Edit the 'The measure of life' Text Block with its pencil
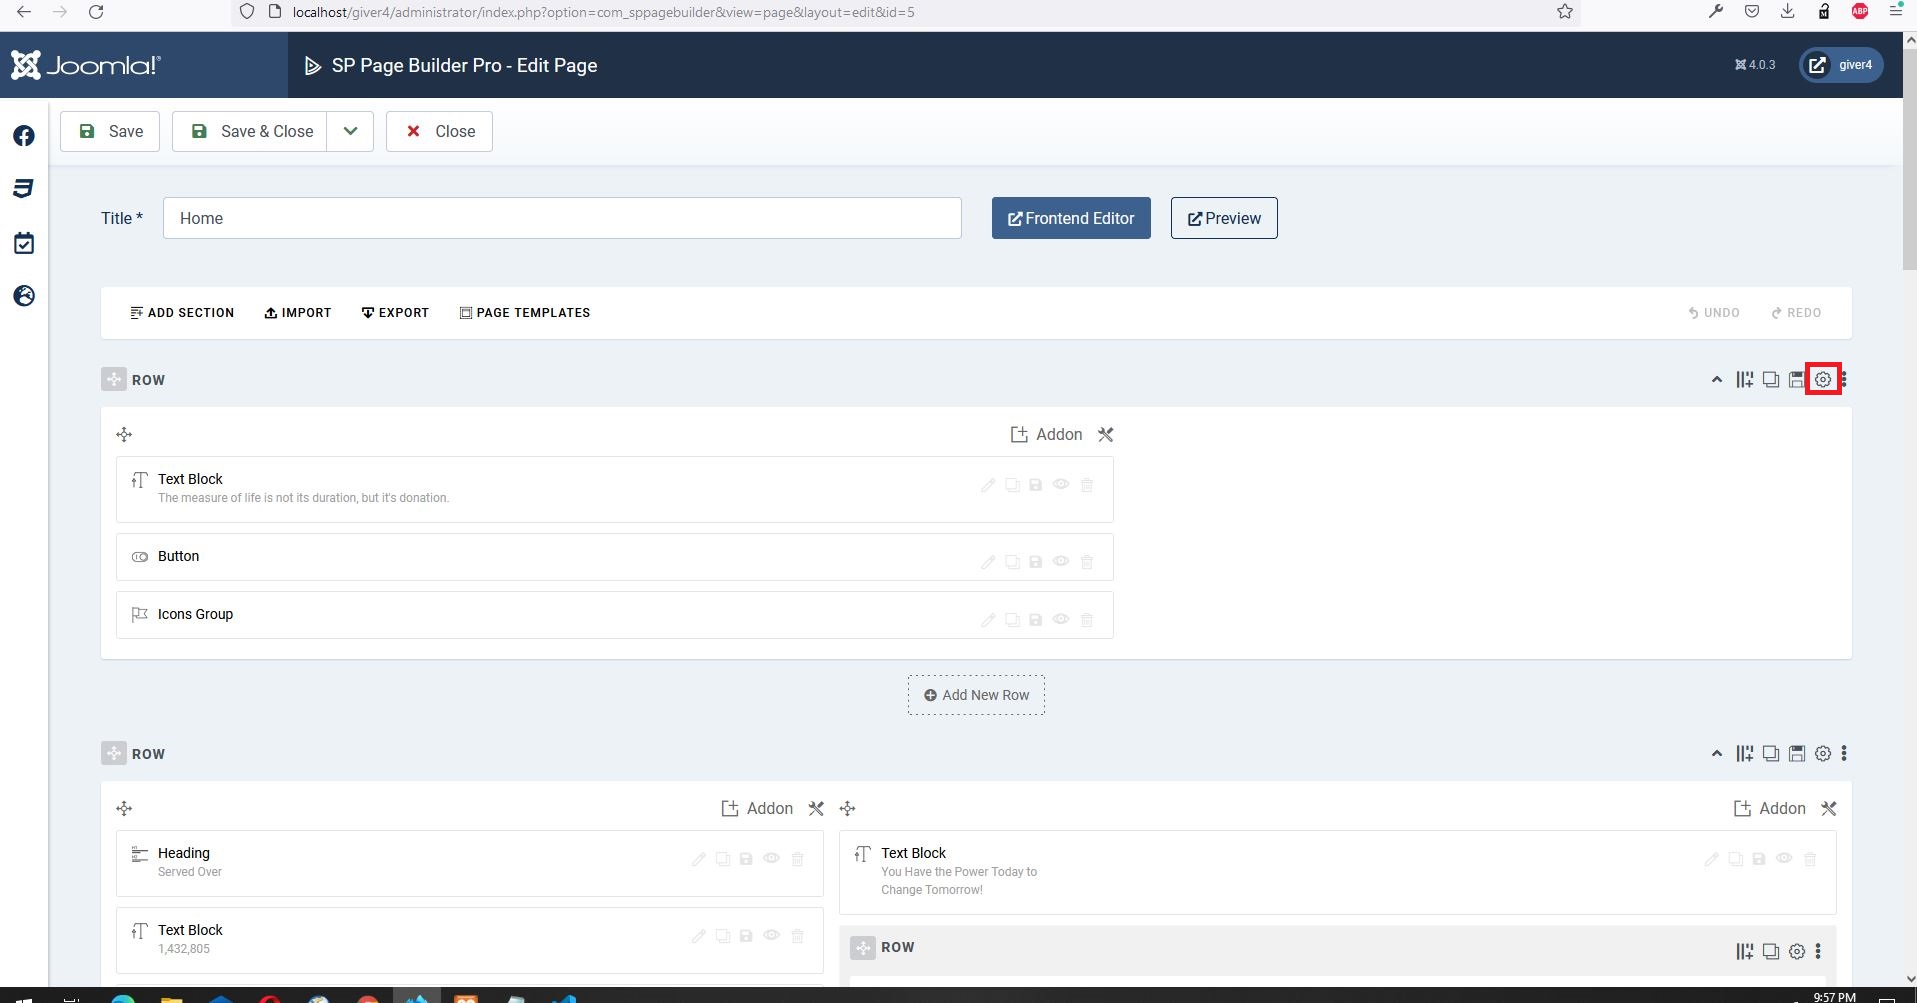The height and width of the screenshot is (1003, 1917). pyautogui.click(x=988, y=485)
